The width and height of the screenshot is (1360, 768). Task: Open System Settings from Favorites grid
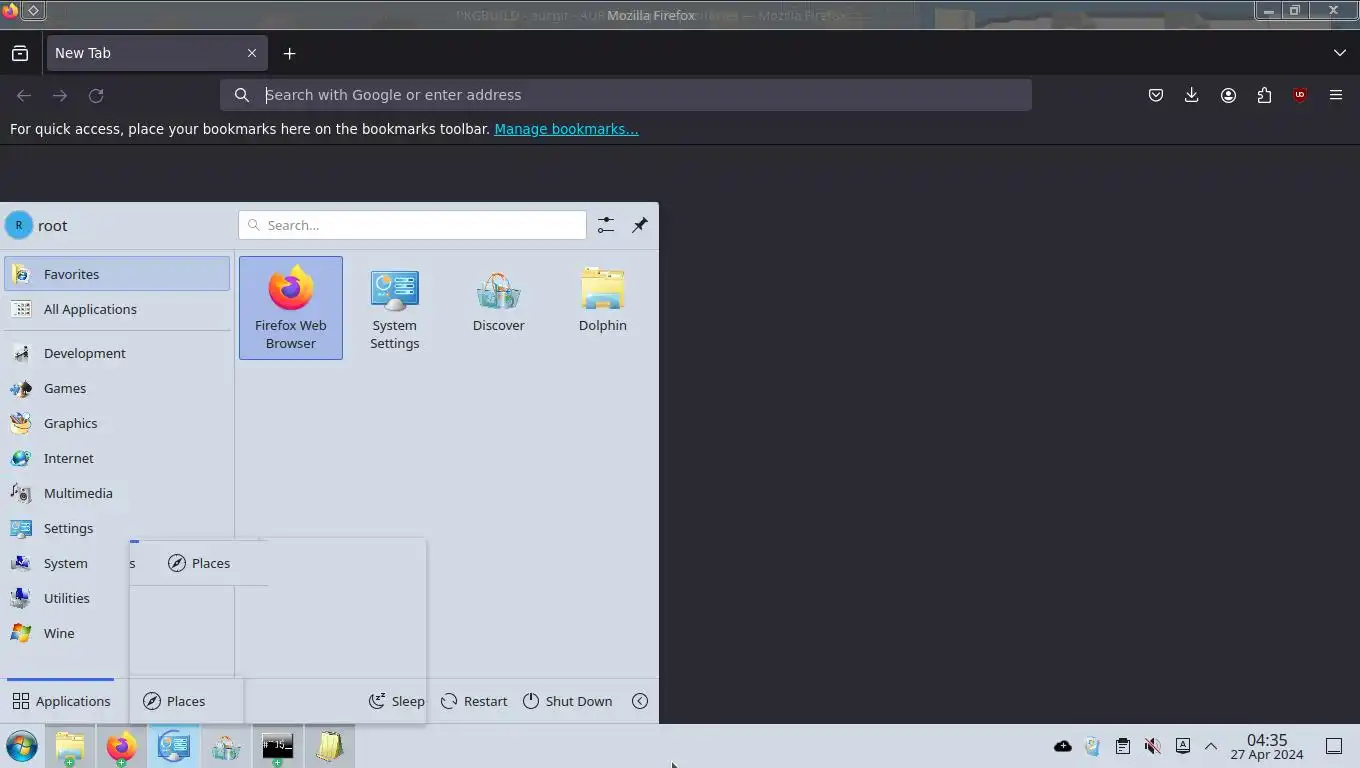click(394, 308)
